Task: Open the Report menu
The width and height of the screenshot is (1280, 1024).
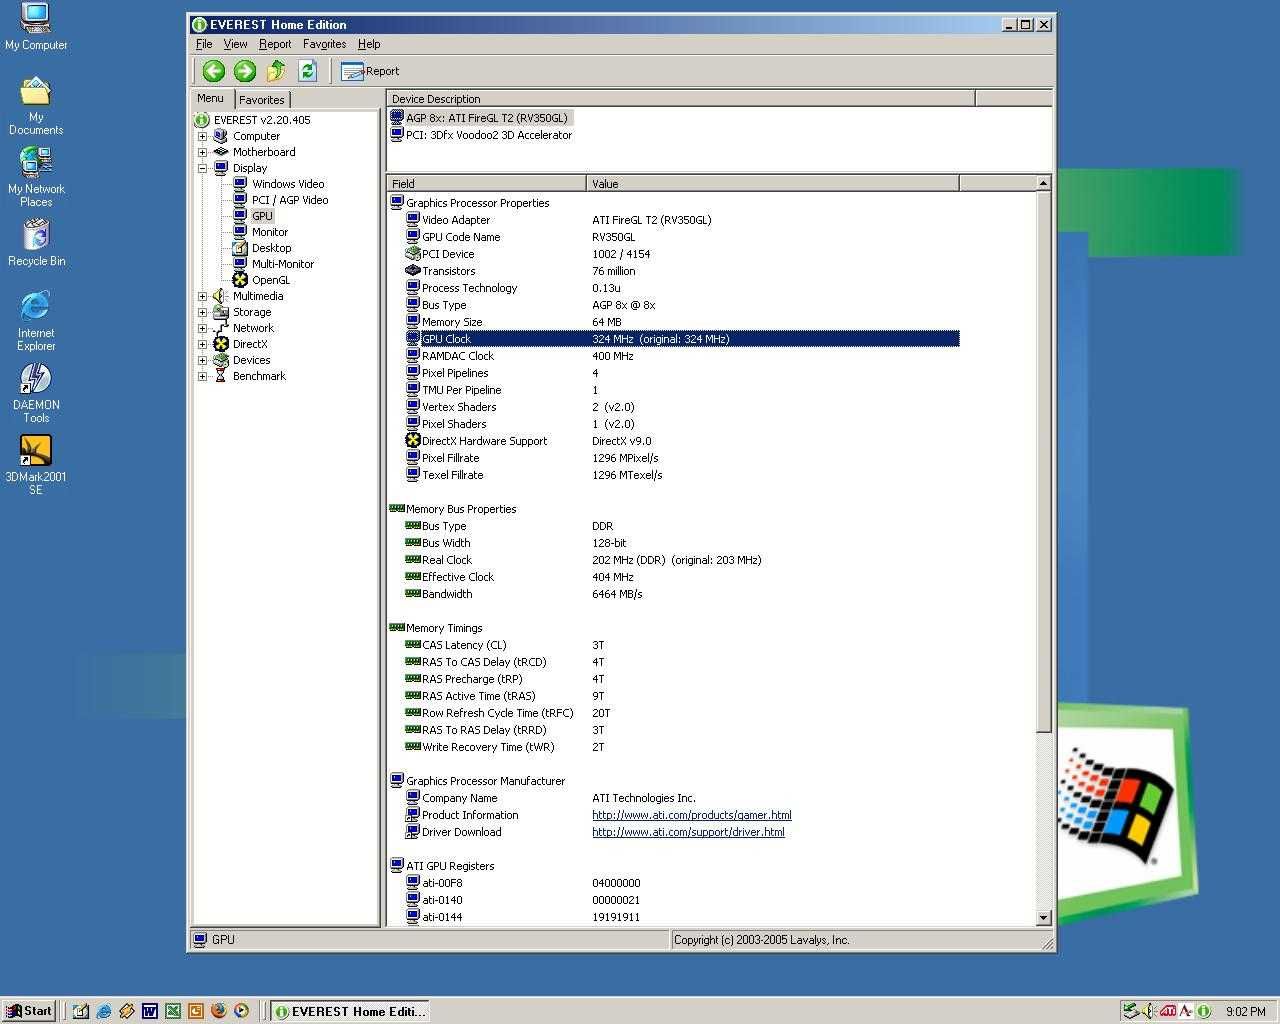Action: (275, 44)
